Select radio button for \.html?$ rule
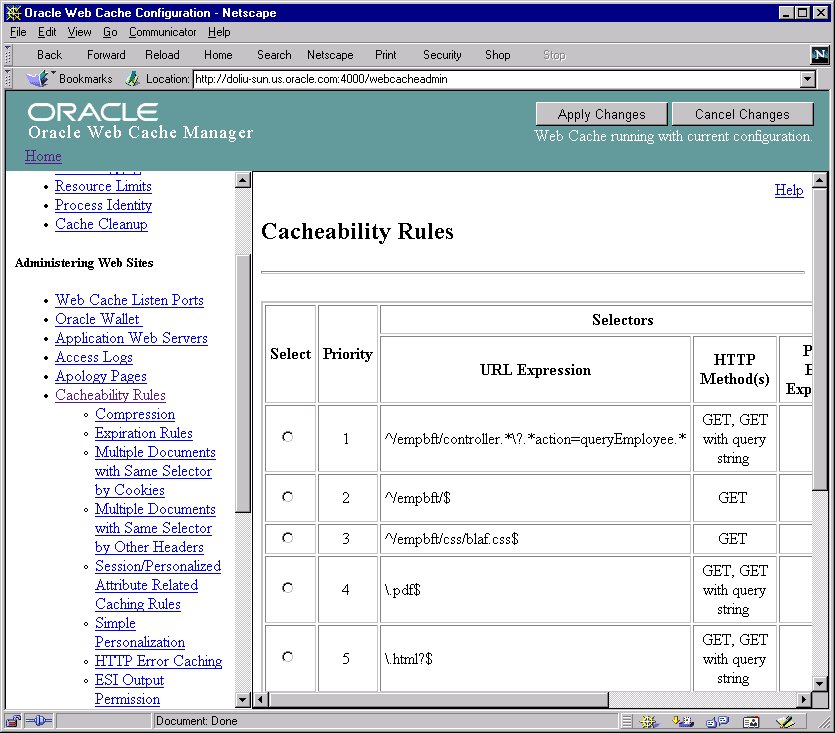Screen dimensions: 835x733 pyautogui.click(x=288, y=656)
